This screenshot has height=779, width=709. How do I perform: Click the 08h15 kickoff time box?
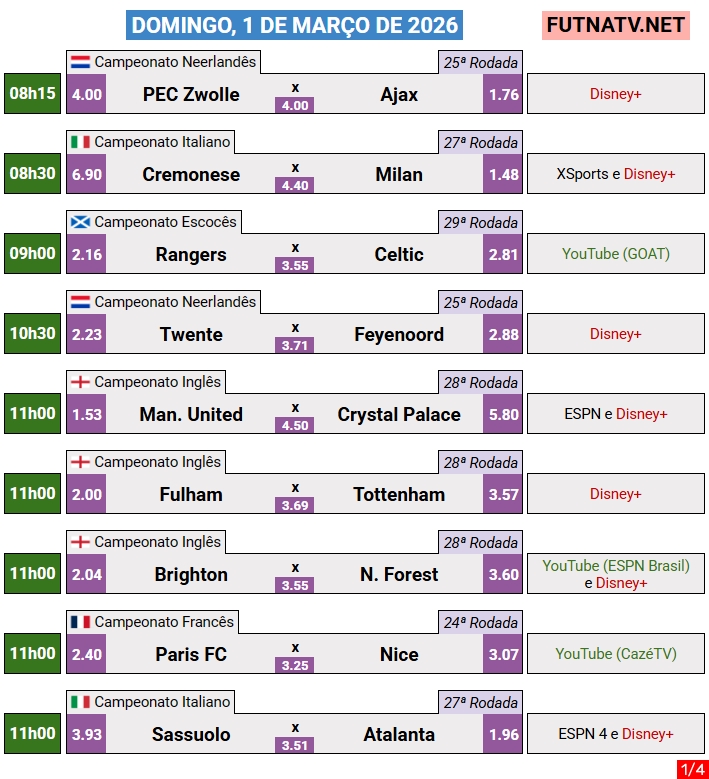click(33, 93)
